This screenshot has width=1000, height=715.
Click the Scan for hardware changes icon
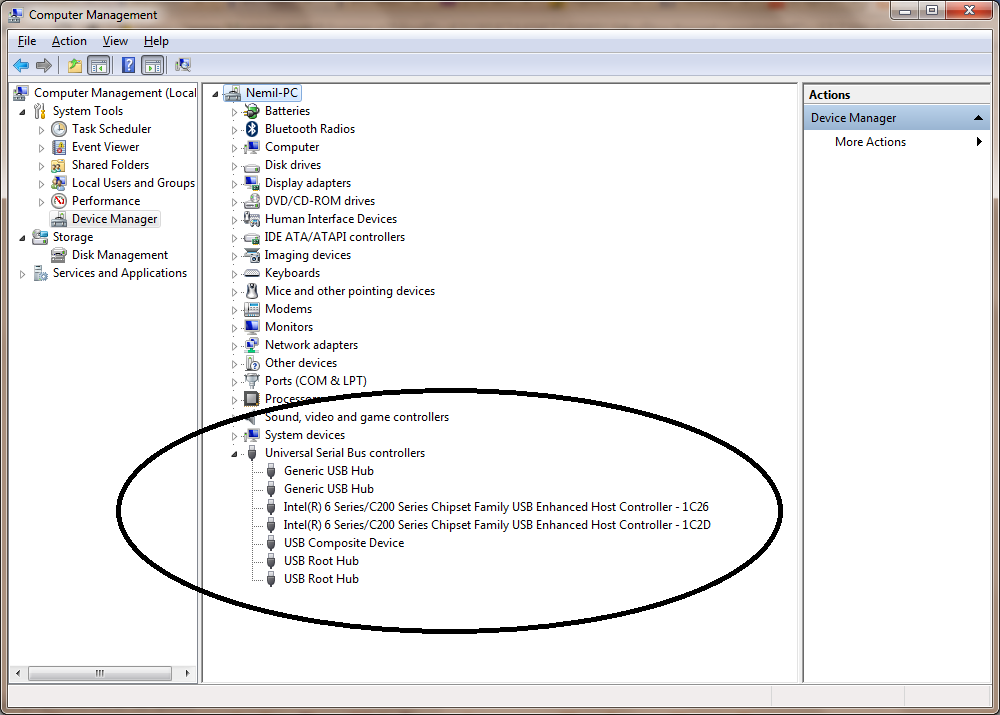click(183, 64)
